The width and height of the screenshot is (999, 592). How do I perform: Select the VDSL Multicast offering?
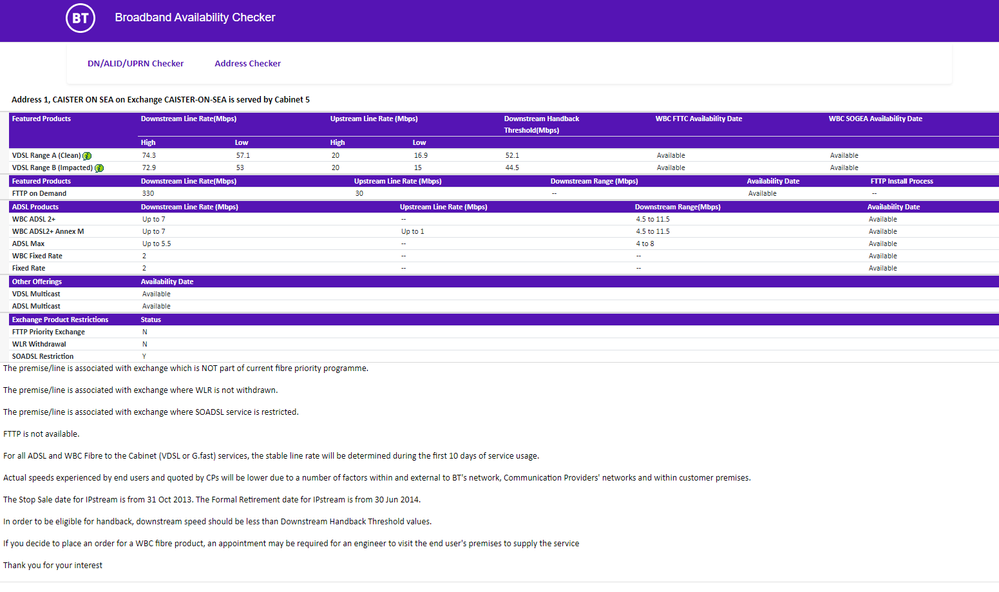35,294
